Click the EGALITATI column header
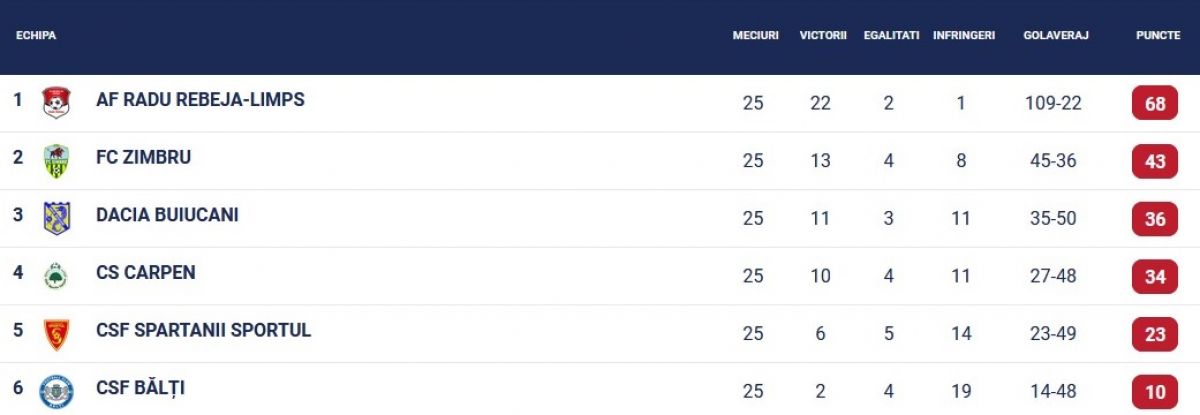Viewport: 1200px width, 415px height. [x=891, y=35]
